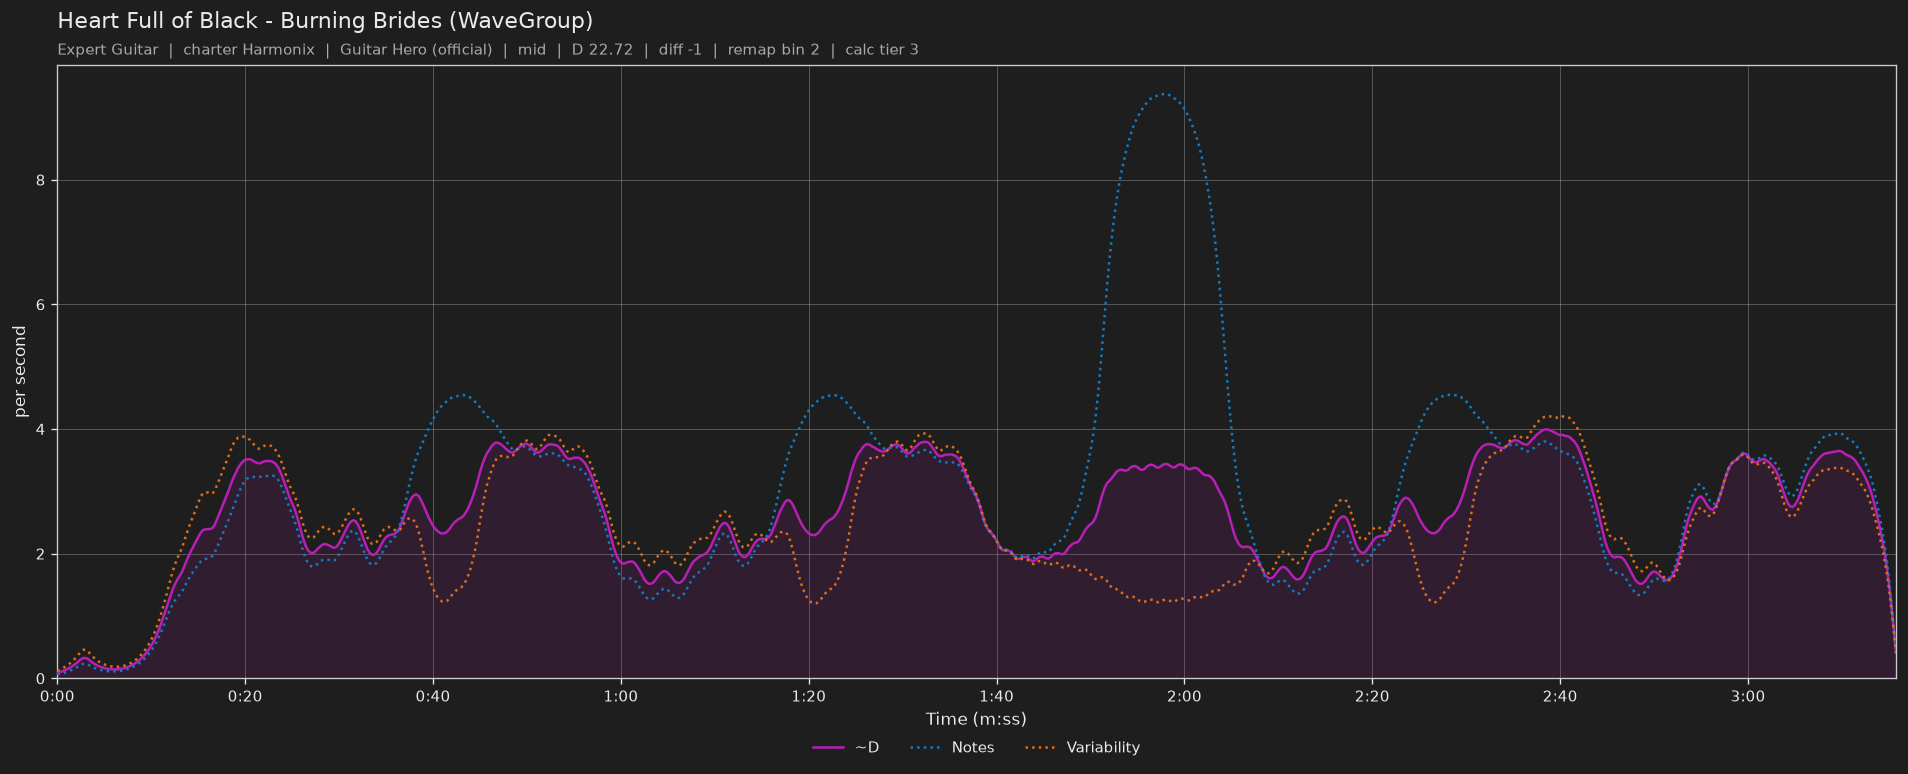Click the charter Harmonix subtitle text
This screenshot has width=1908, height=774.
pos(249,49)
